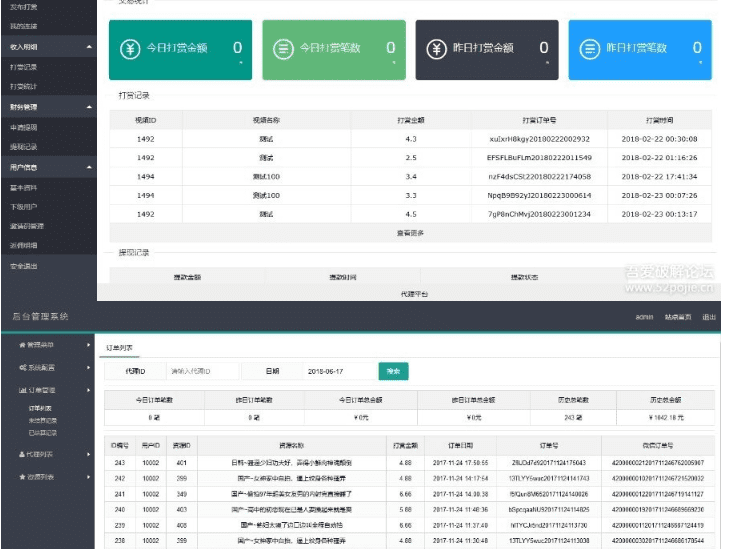The width and height of the screenshot is (735, 549).
Task: Click home icon beside 管理菜单
Action: point(22,344)
